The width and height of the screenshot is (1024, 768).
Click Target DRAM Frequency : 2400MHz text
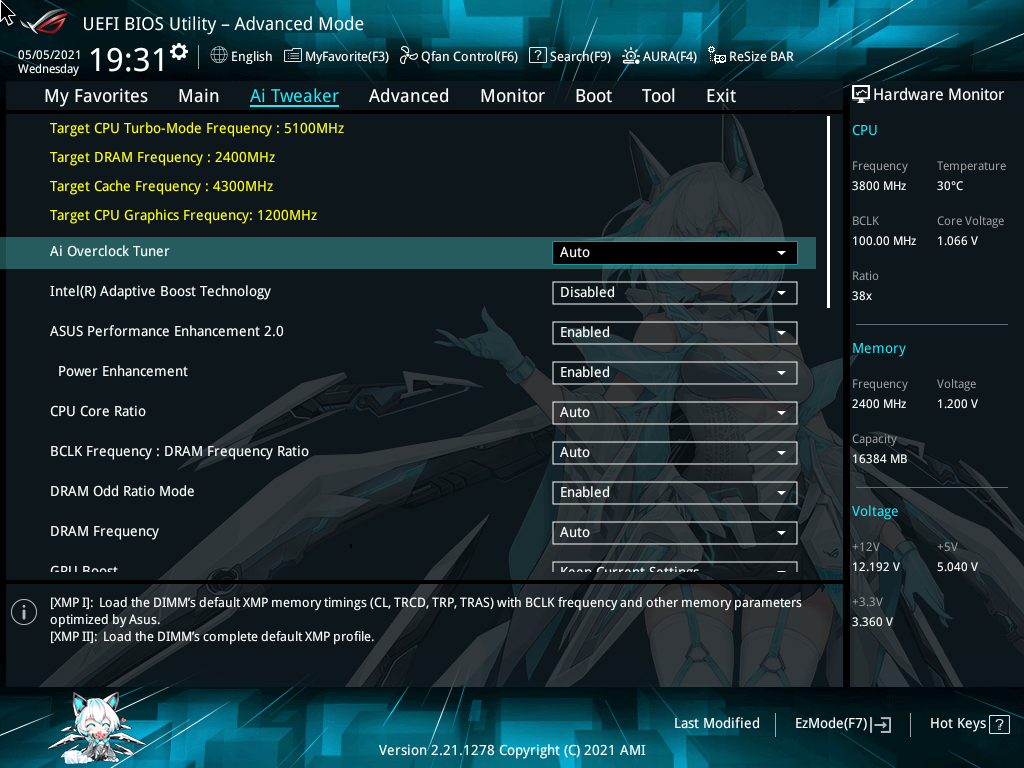click(x=162, y=157)
